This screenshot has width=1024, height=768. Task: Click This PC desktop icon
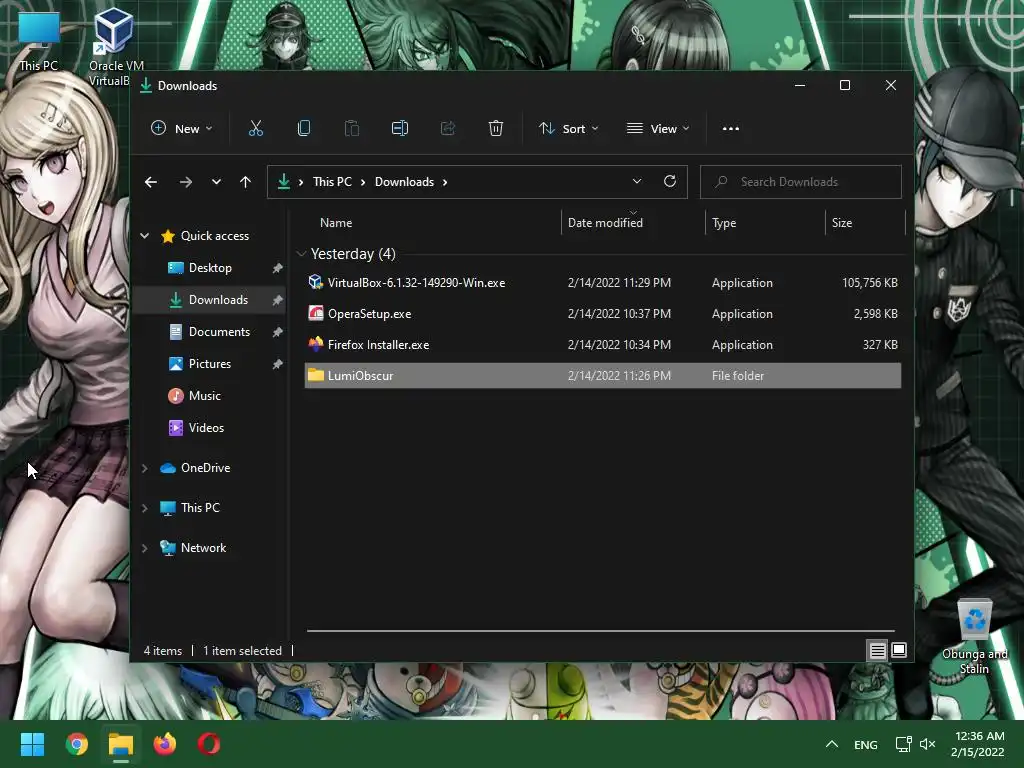click(x=39, y=41)
